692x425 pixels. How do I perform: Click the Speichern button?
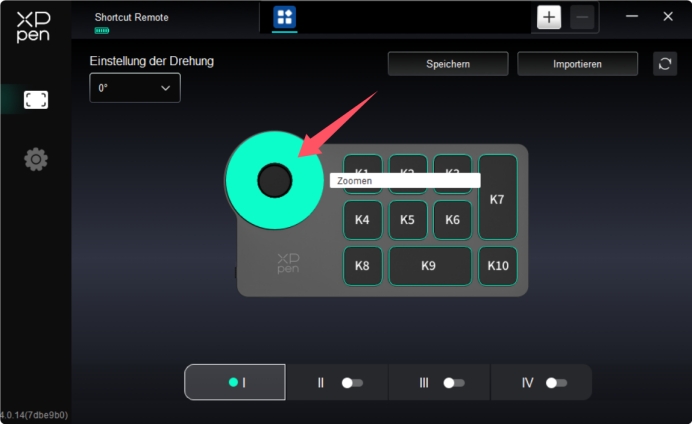(448, 64)
